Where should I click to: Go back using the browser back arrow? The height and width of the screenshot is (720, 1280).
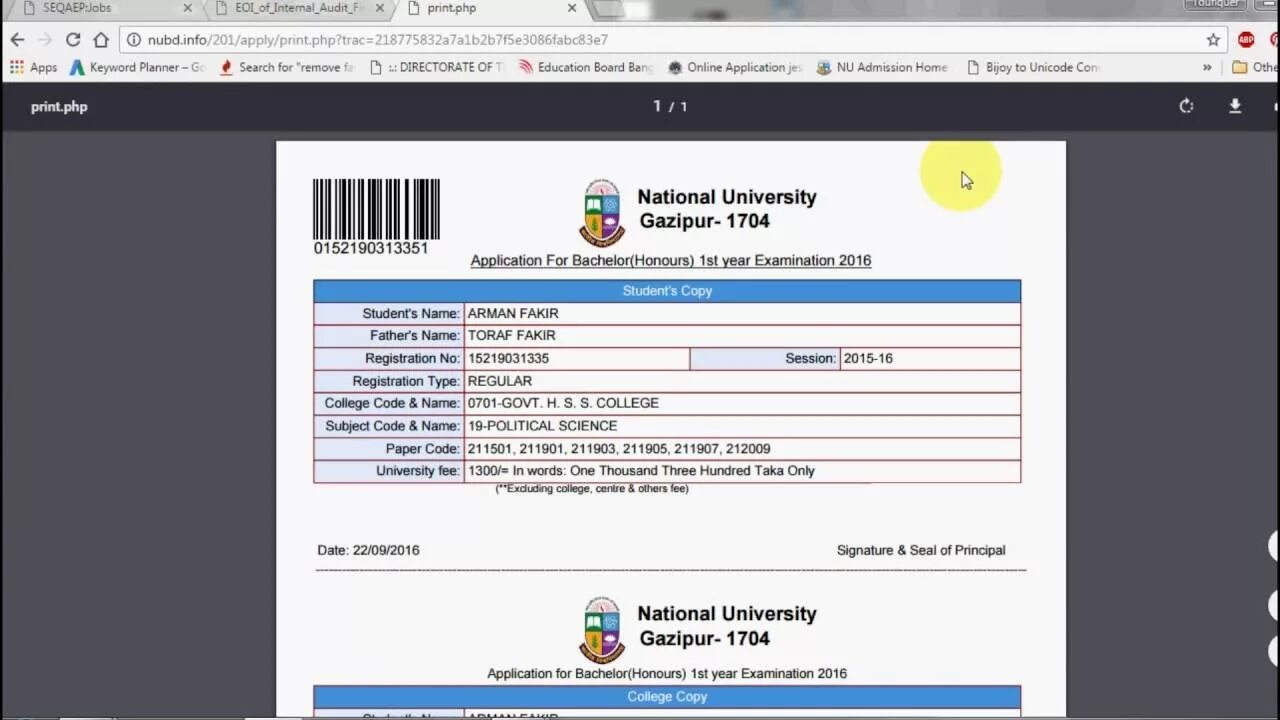click(17, 40)
